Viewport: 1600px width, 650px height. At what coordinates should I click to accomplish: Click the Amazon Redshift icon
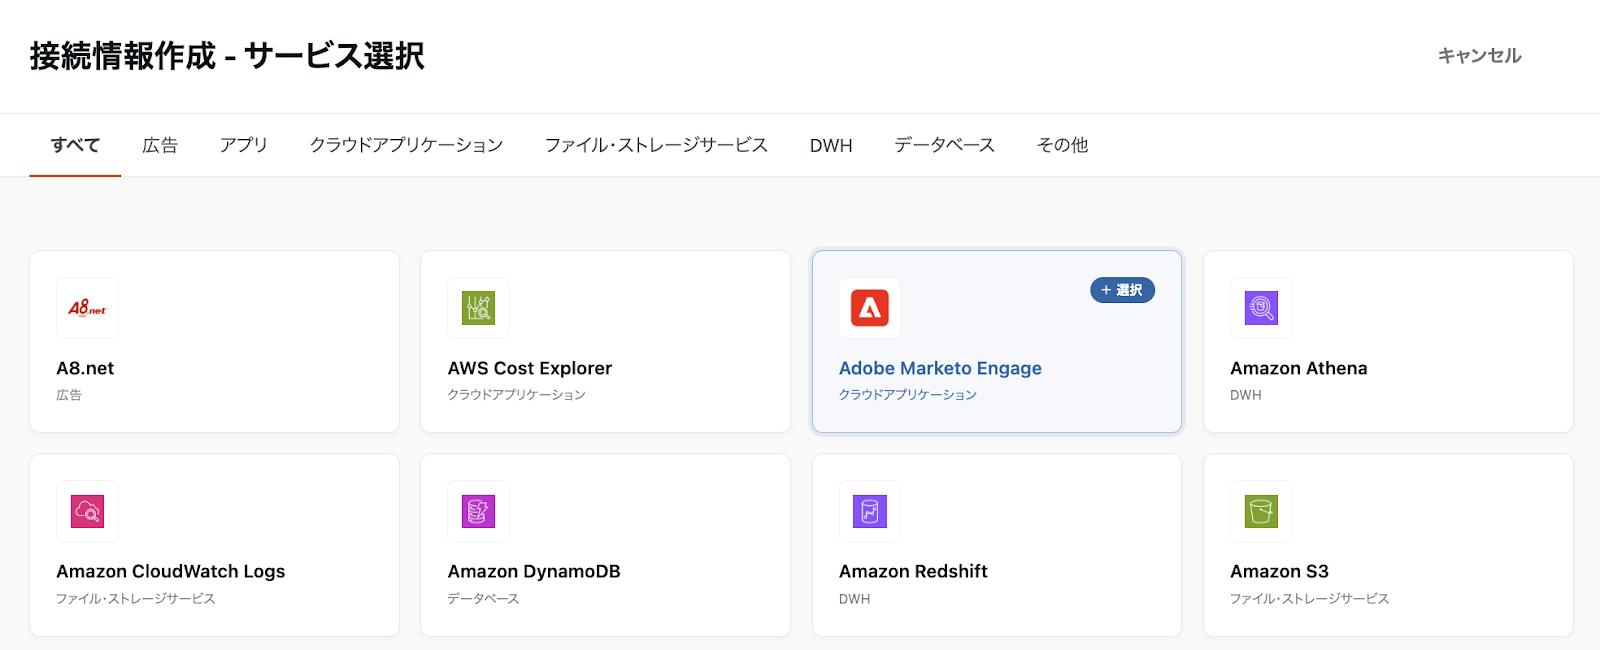pyautogui.click(x=870, y=512)
